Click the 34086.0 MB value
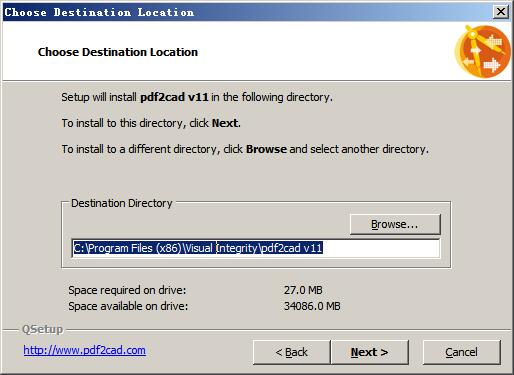The width and height of the screenshot is (514, 375). (x=312, y=306)
